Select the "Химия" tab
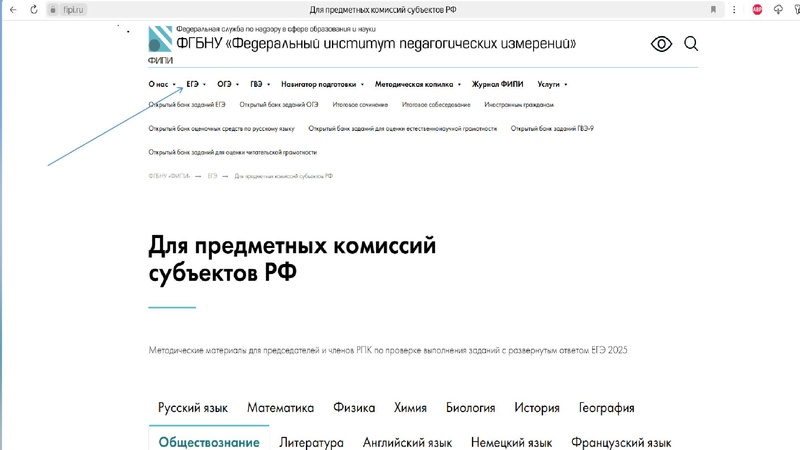800x450 pixels. tap(410, 408)
